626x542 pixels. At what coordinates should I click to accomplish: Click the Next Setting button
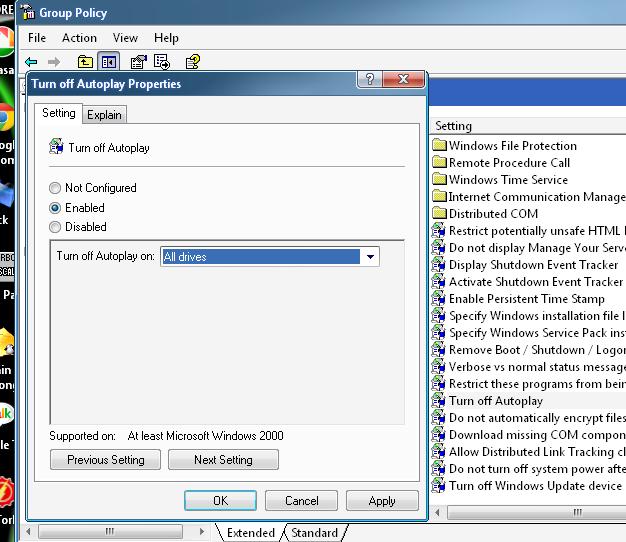click(223, 460)
